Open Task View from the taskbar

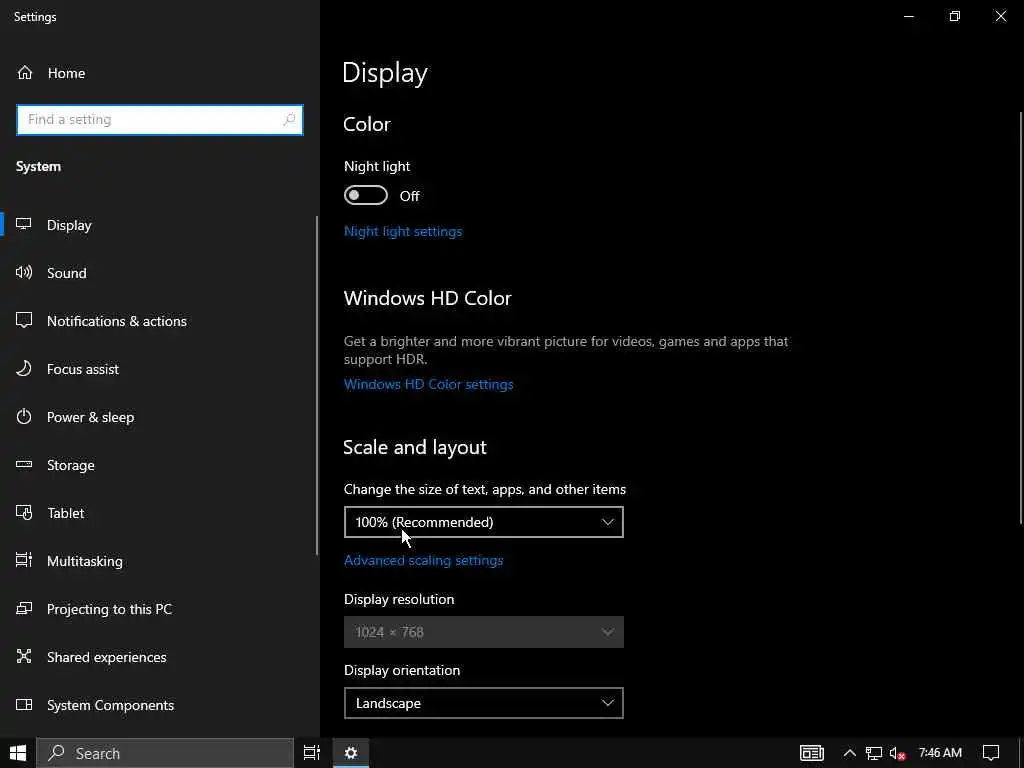click(312, 753)
